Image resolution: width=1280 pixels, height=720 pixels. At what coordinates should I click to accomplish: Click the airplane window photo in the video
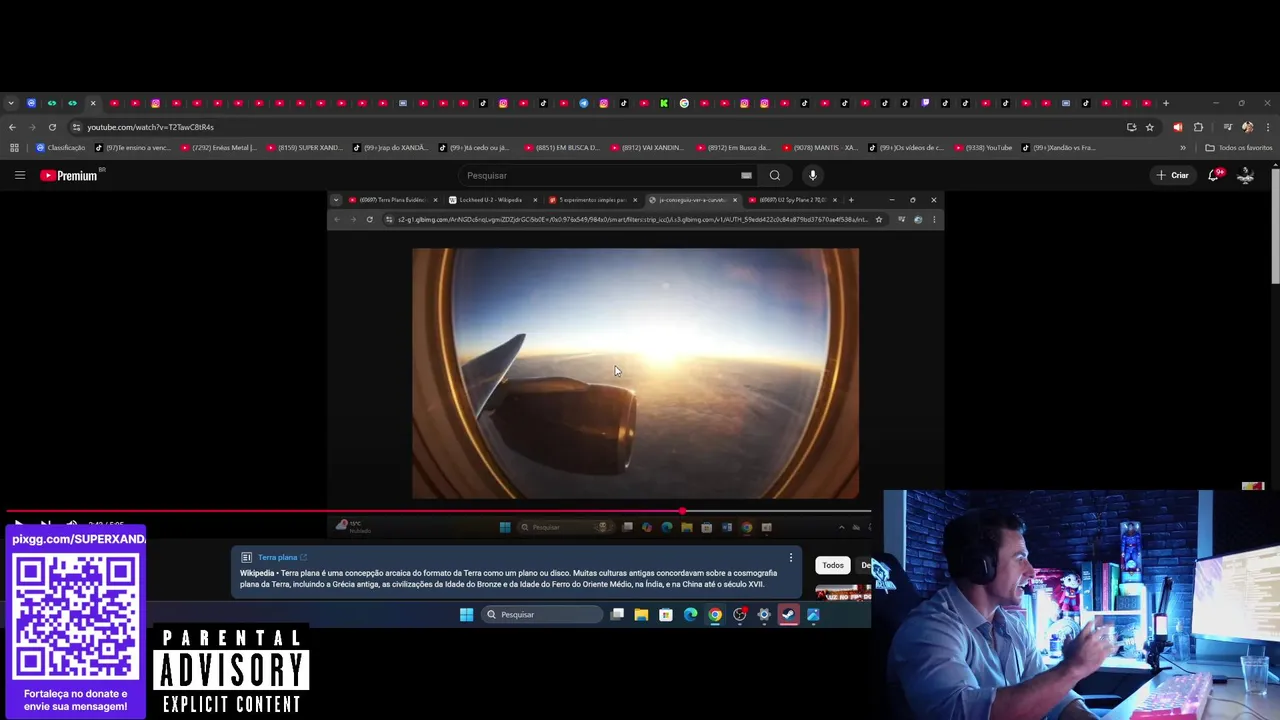(x=635, y=373)
